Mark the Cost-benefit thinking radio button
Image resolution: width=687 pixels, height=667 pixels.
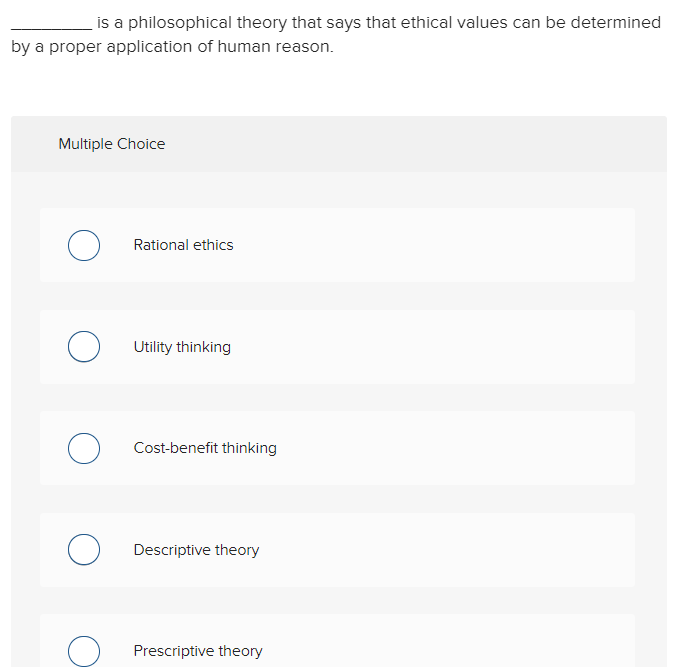[x=84, y=448]
